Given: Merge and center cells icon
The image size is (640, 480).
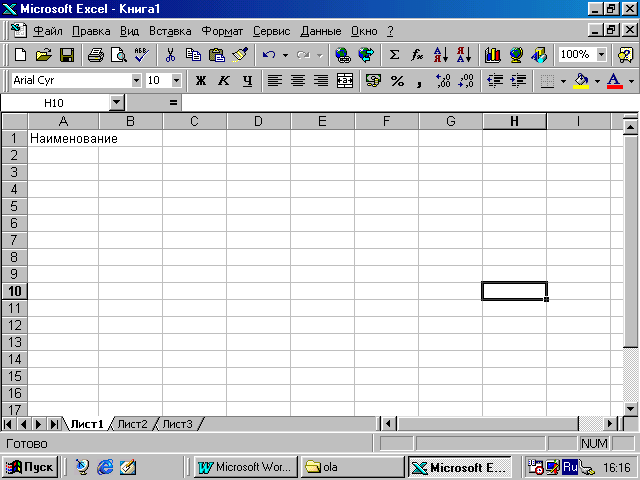Looking at the screenshot, I should 344,80.
